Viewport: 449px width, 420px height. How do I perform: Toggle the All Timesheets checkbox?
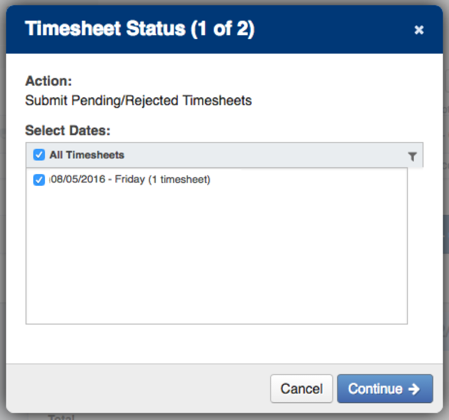(39, 155)
